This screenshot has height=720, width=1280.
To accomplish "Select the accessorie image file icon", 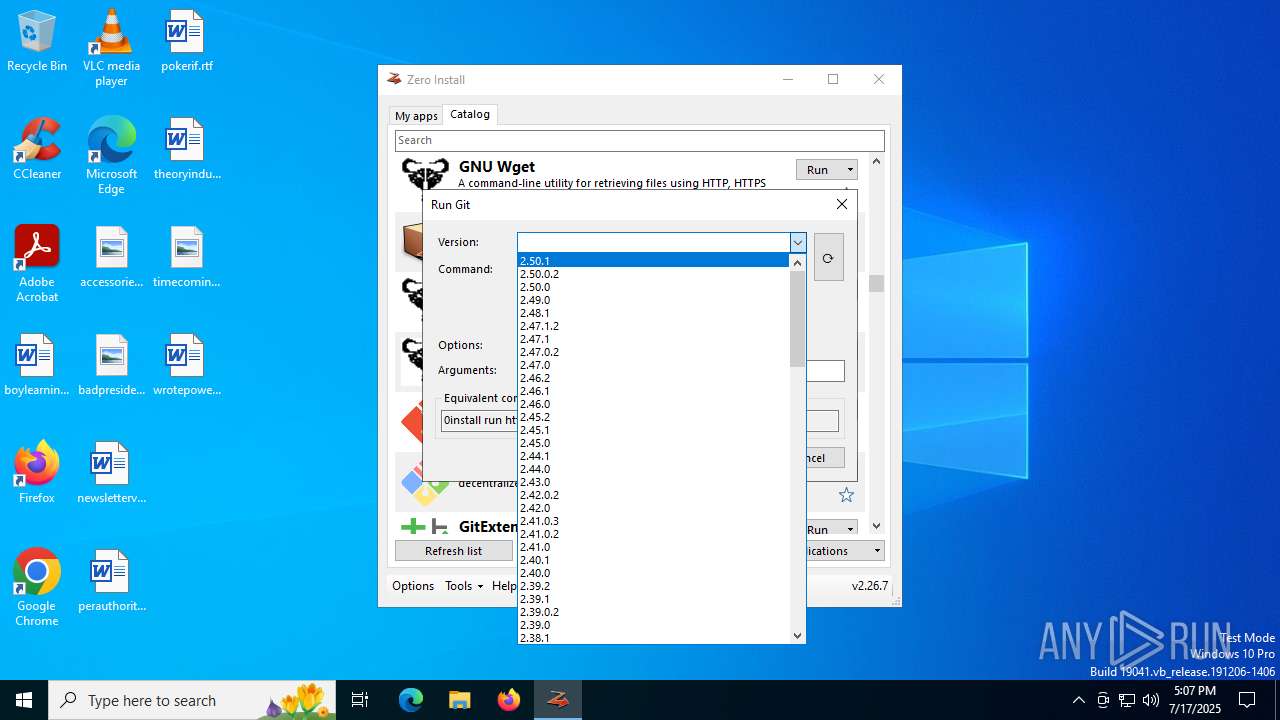I will [111, 258].
